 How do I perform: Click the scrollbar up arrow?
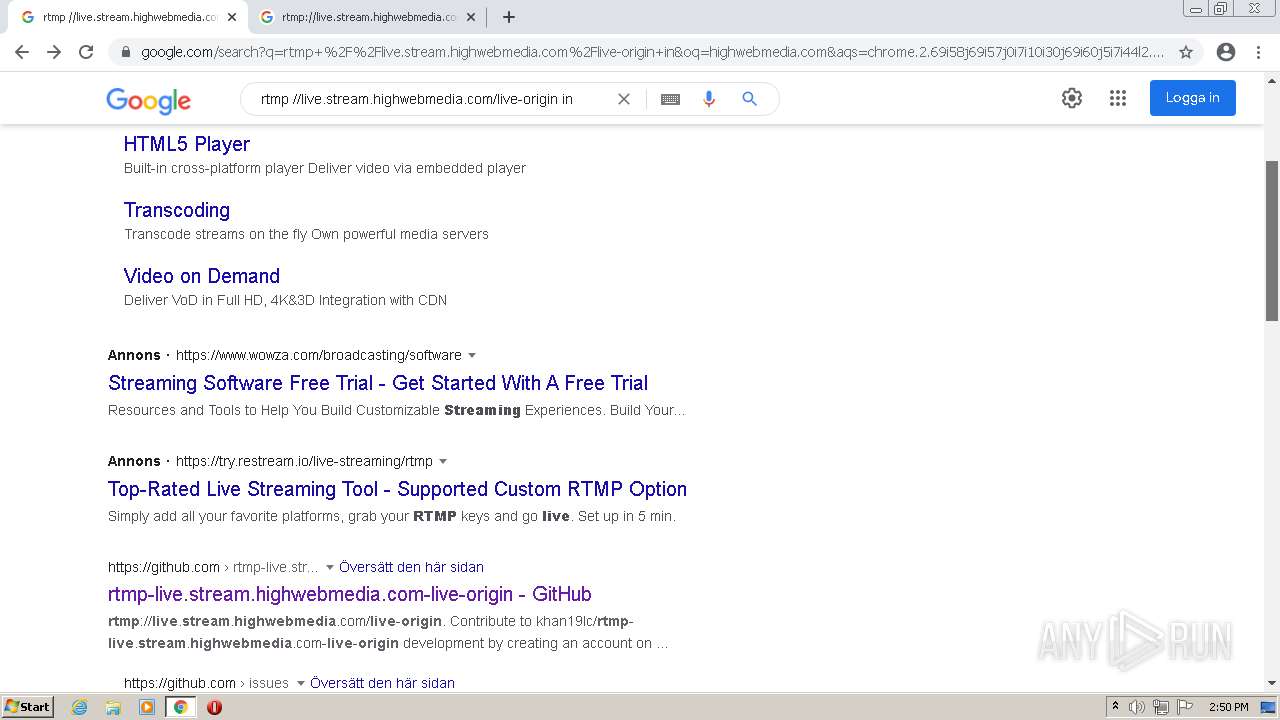[1272, 80]
